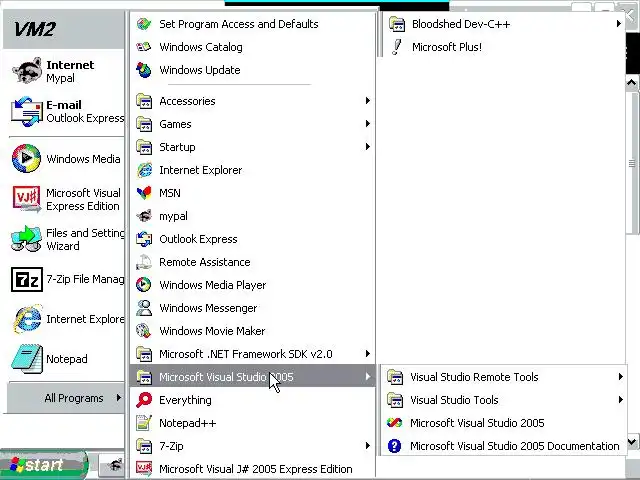Launch Microsoft Plus! entry
The height and width of the screenshot is (480, 640).
pos(504,47)
